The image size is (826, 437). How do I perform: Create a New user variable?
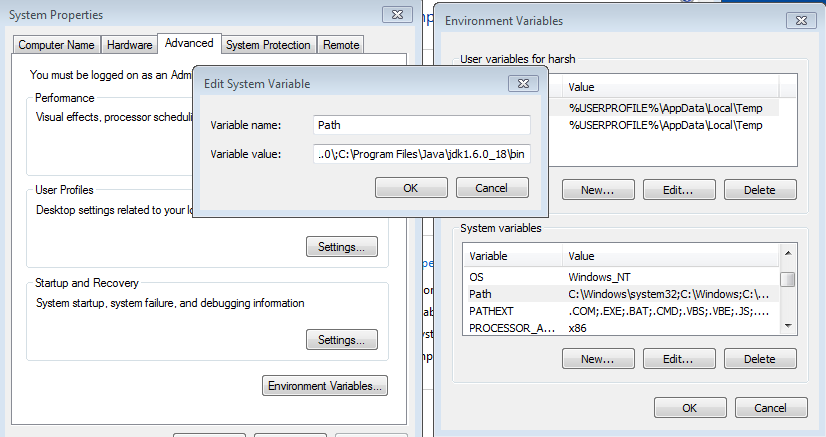tap(598, 190)
